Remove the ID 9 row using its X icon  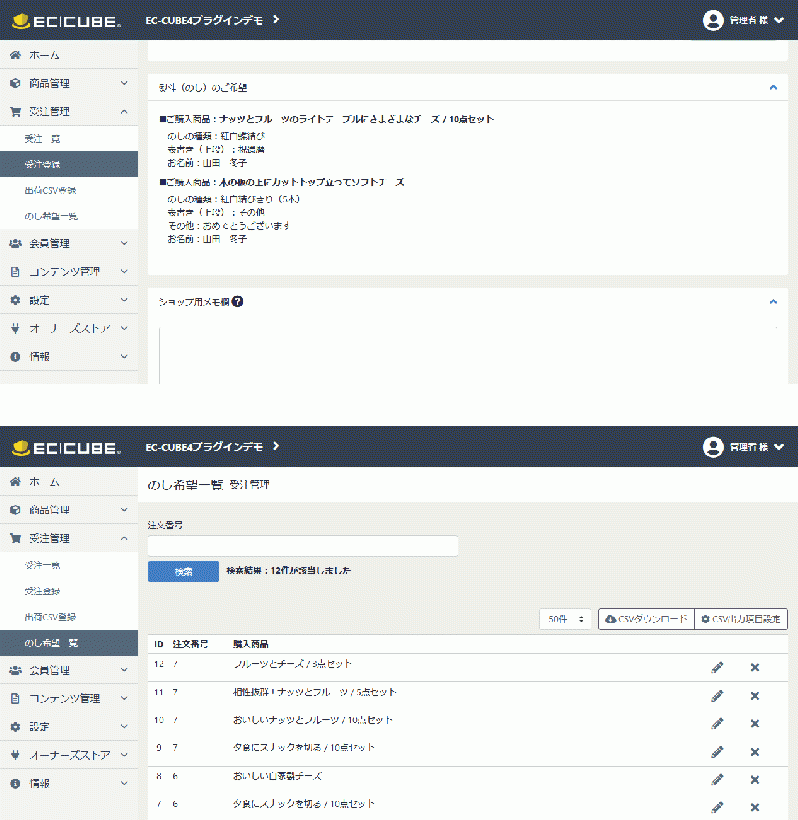point(755,752)
